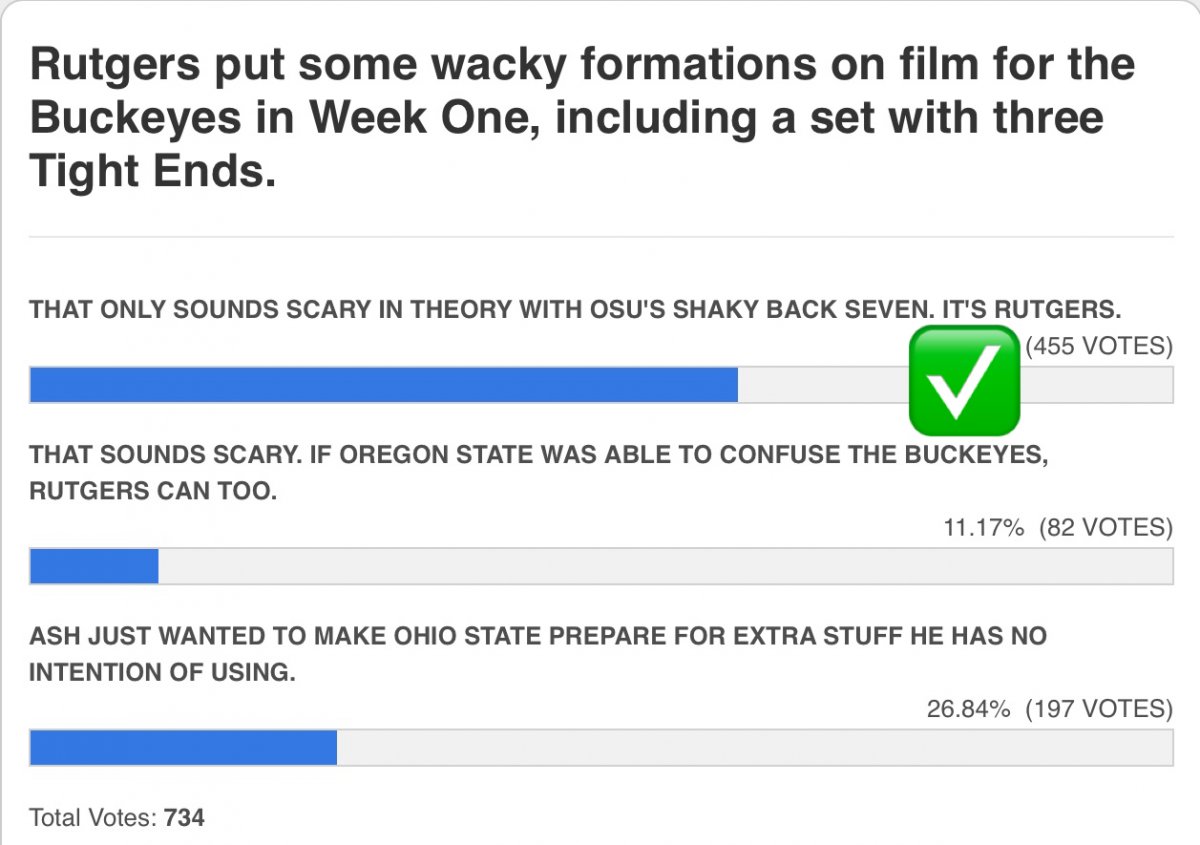Click the blue filled portion of first bar
Viewport: 1200px width, 845px height.
coord(384,385)
